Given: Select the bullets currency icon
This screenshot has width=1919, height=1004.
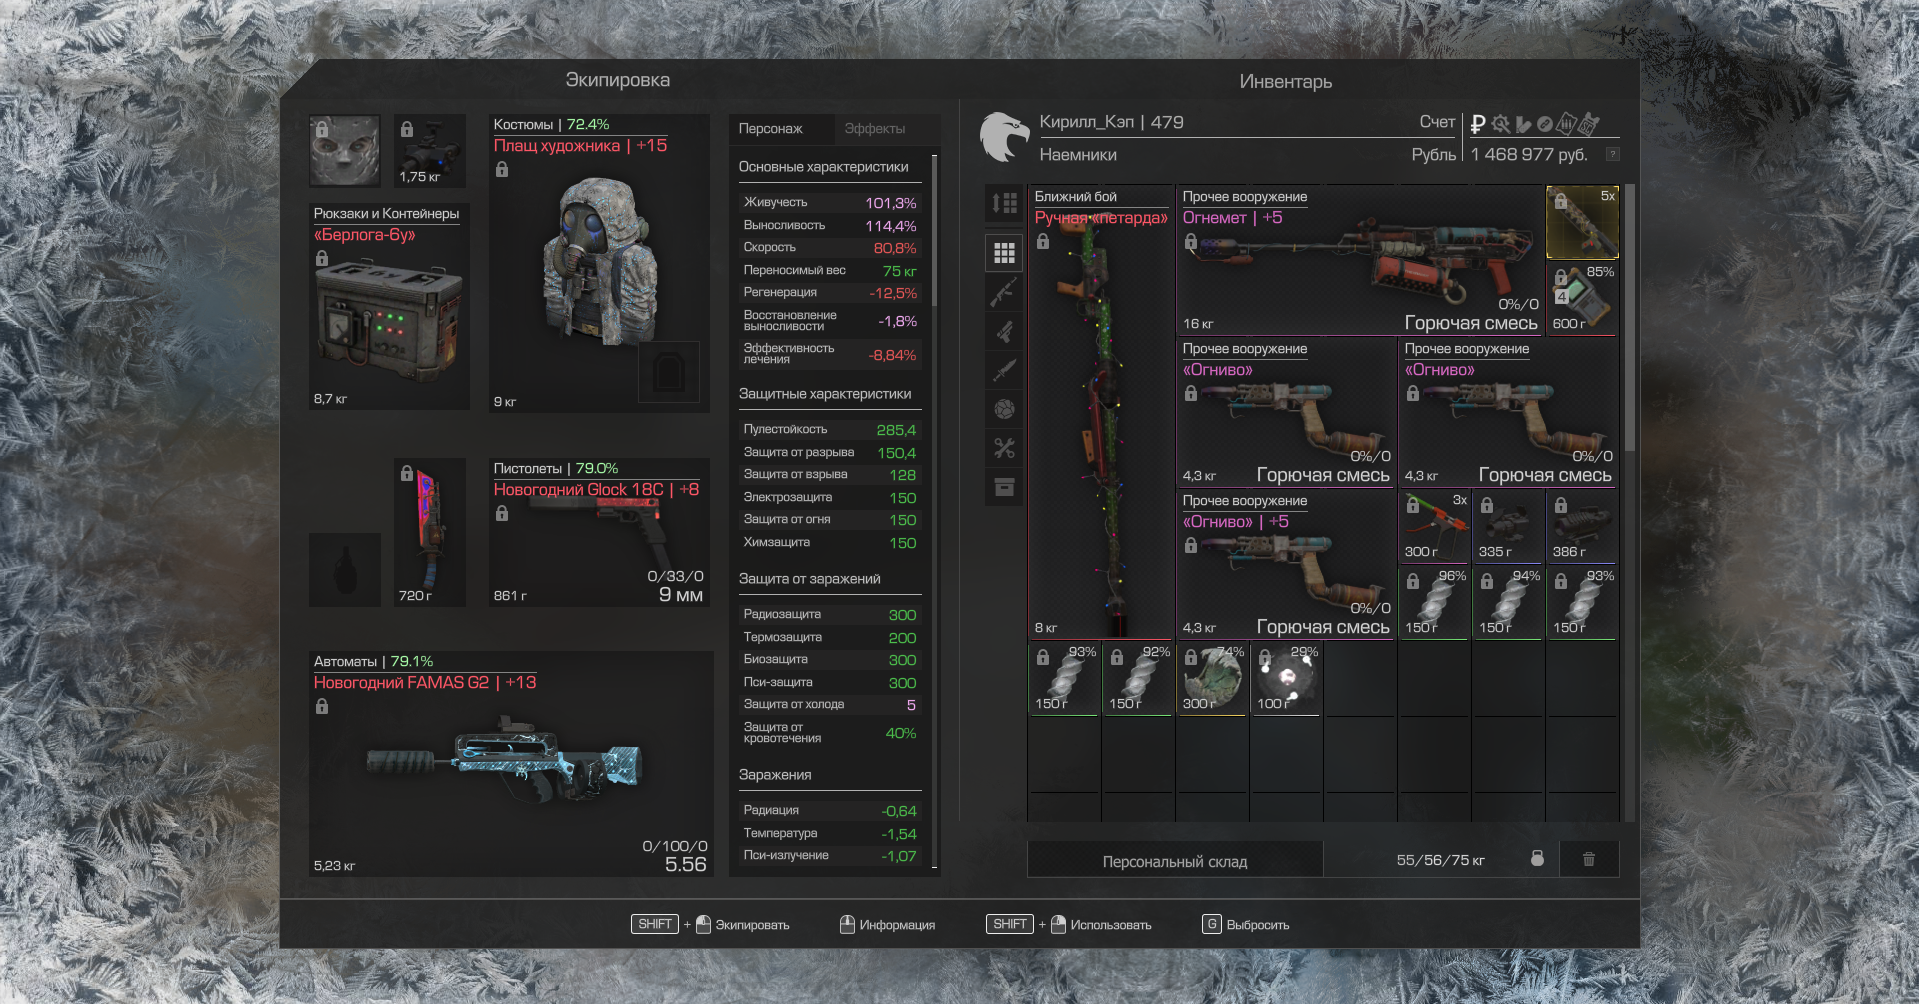Looking at the screenshot, I should click(x=1523, y=124).
